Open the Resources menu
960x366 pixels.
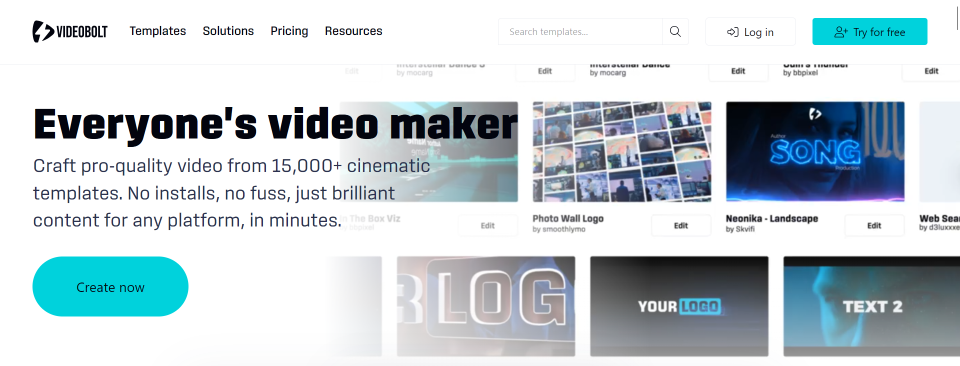353,31
